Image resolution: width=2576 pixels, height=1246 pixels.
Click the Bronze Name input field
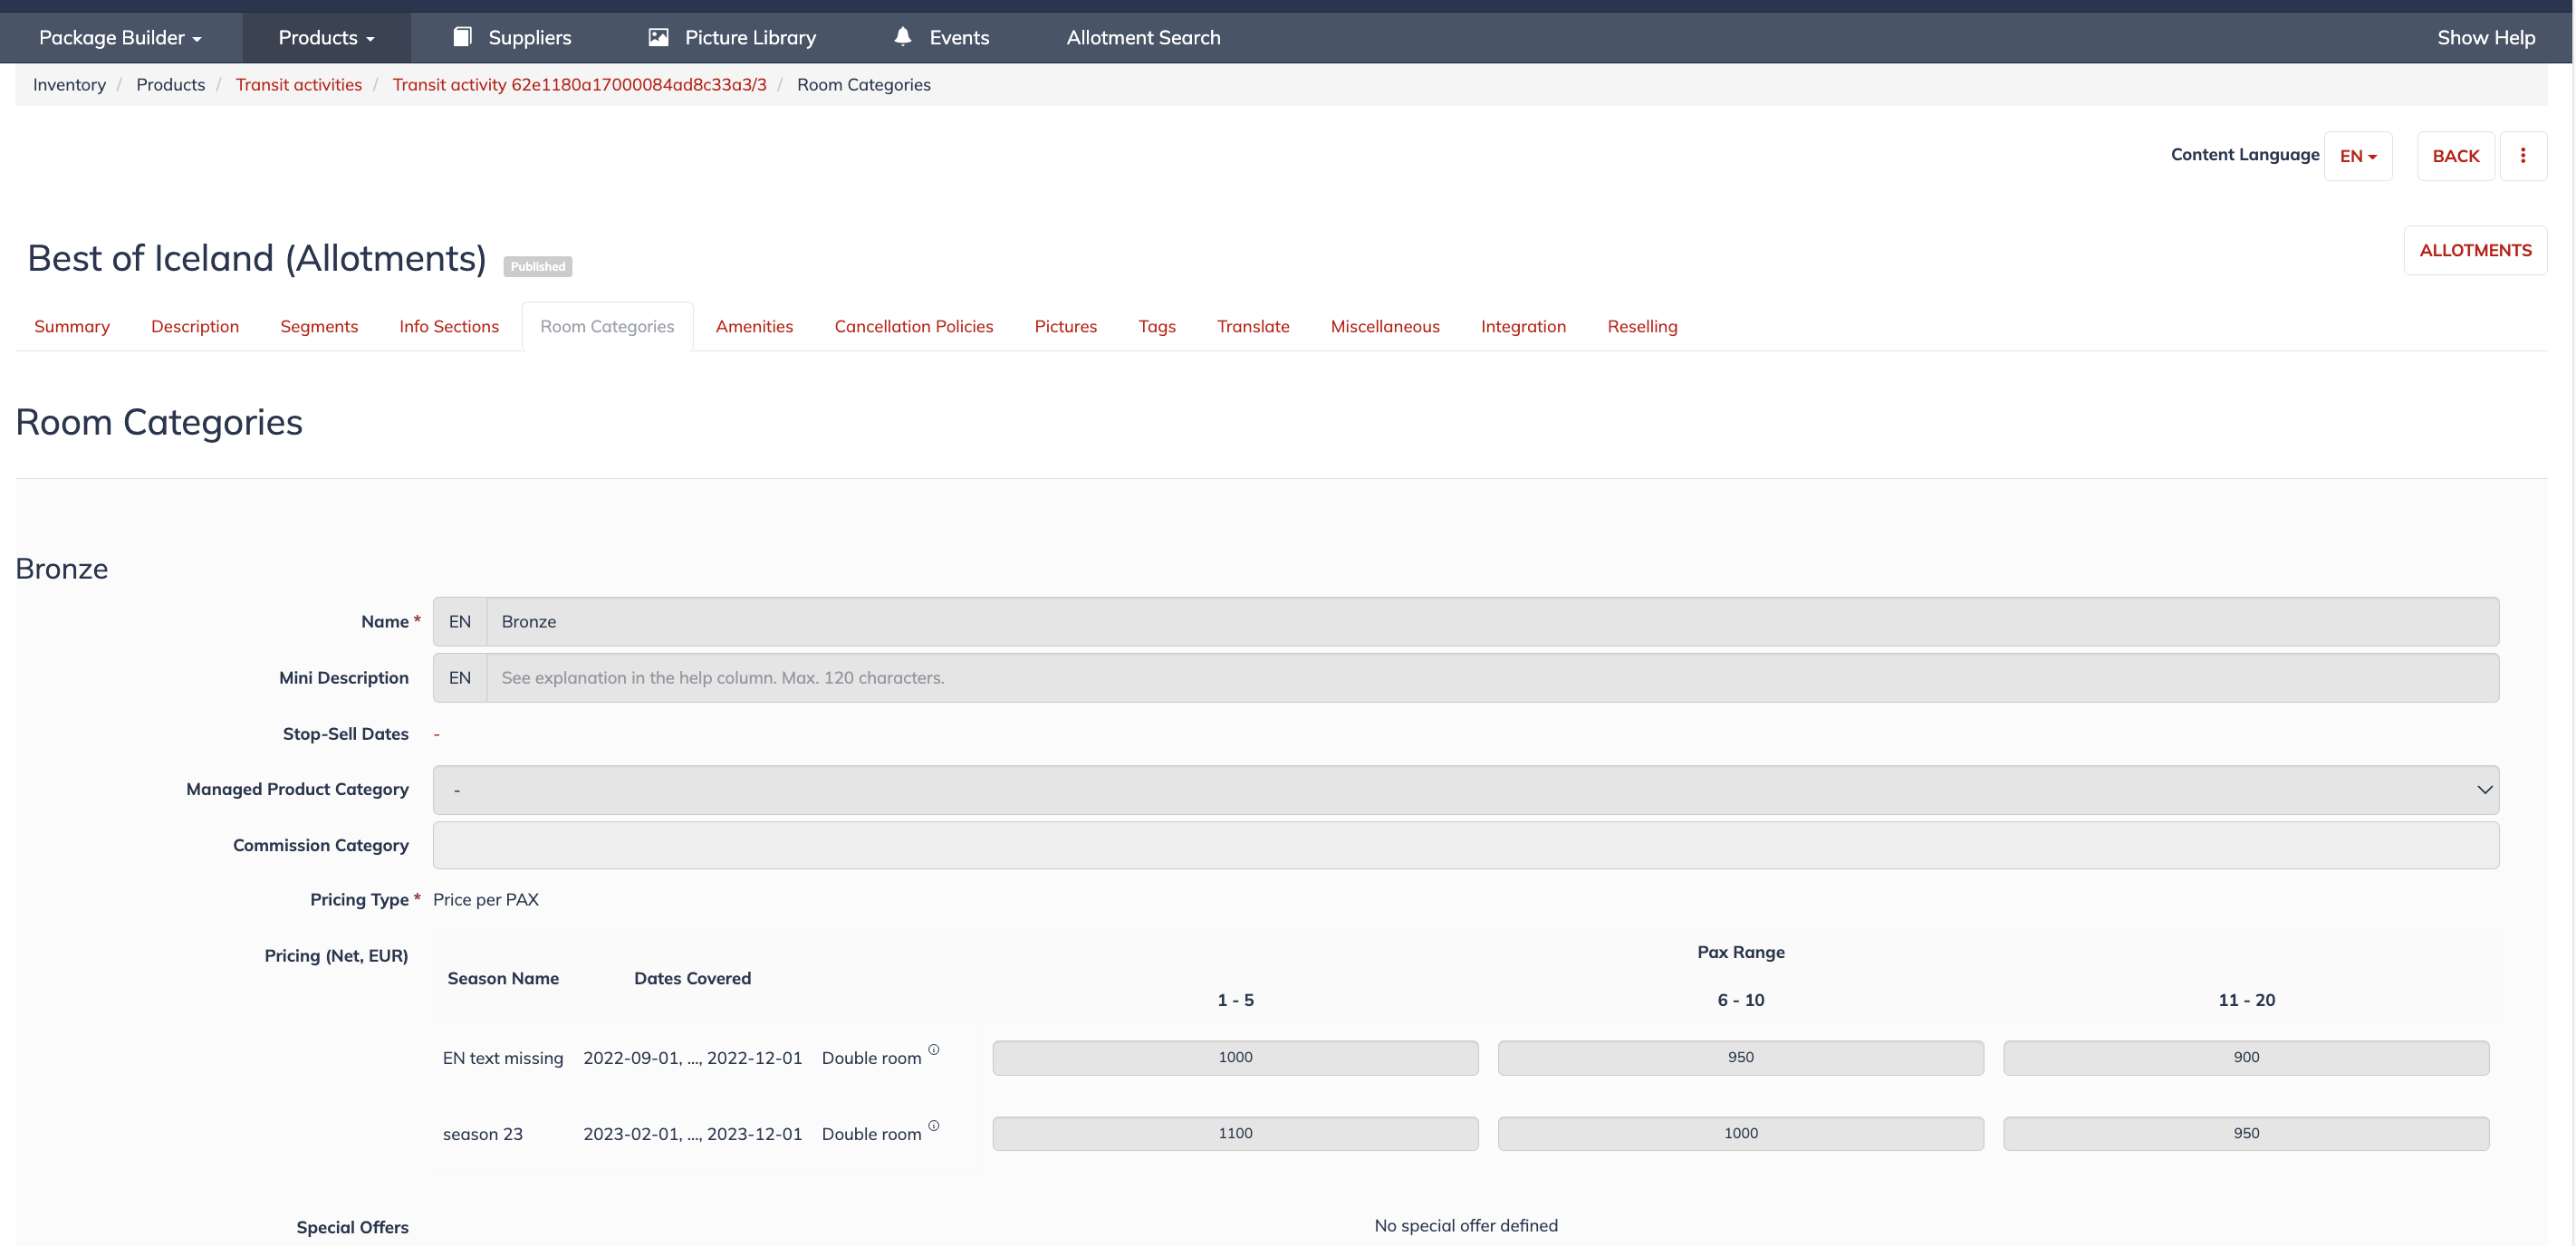1492,622
